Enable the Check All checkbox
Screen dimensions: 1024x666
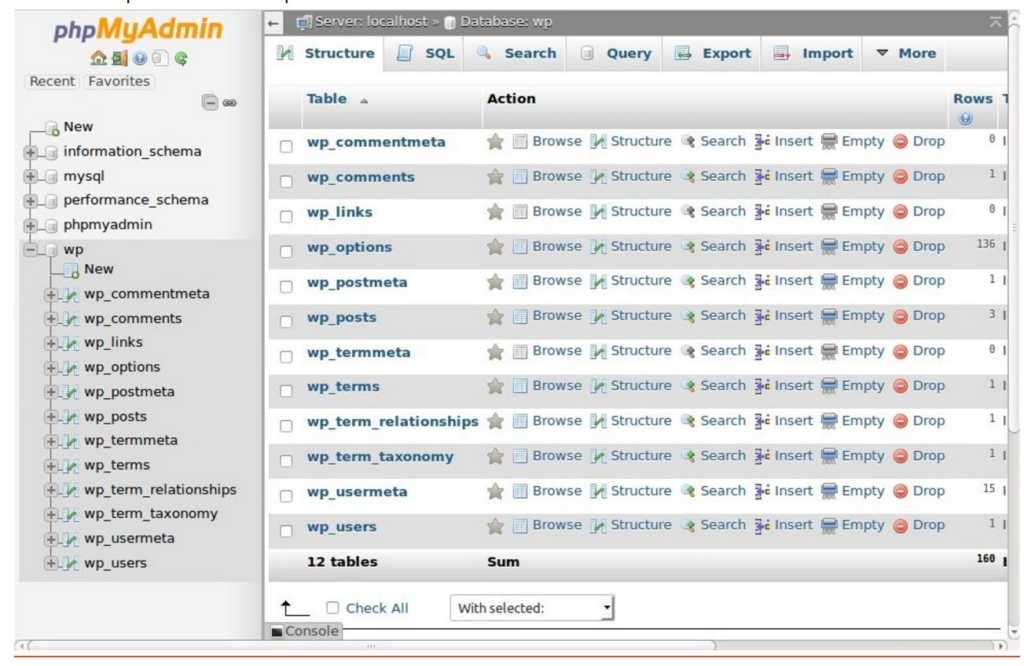point(332,608)
